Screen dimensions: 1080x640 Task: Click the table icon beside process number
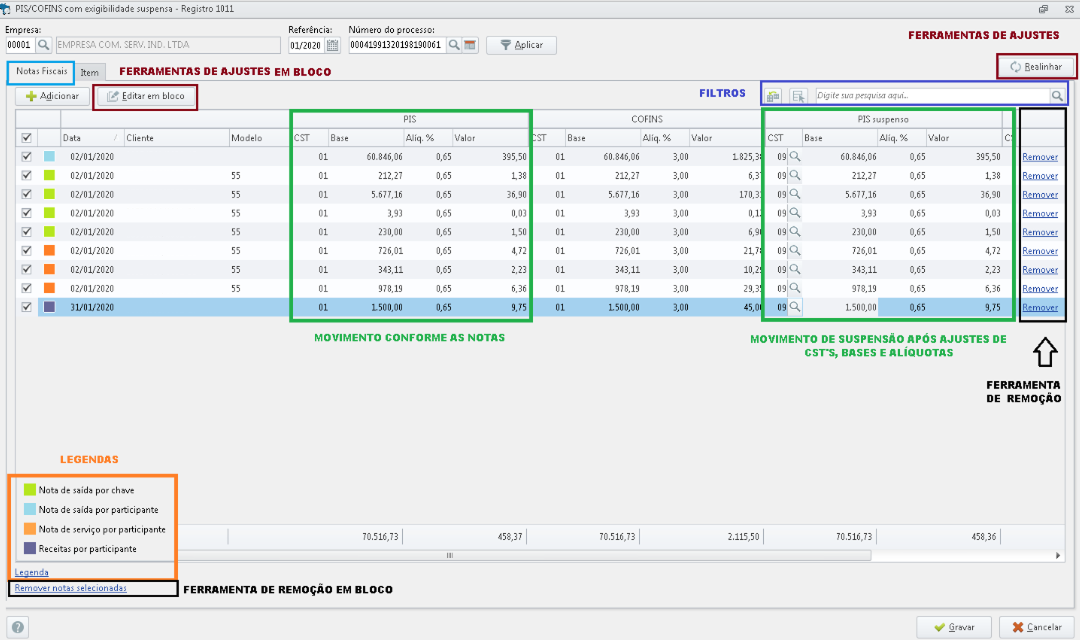tap(469, 45)
